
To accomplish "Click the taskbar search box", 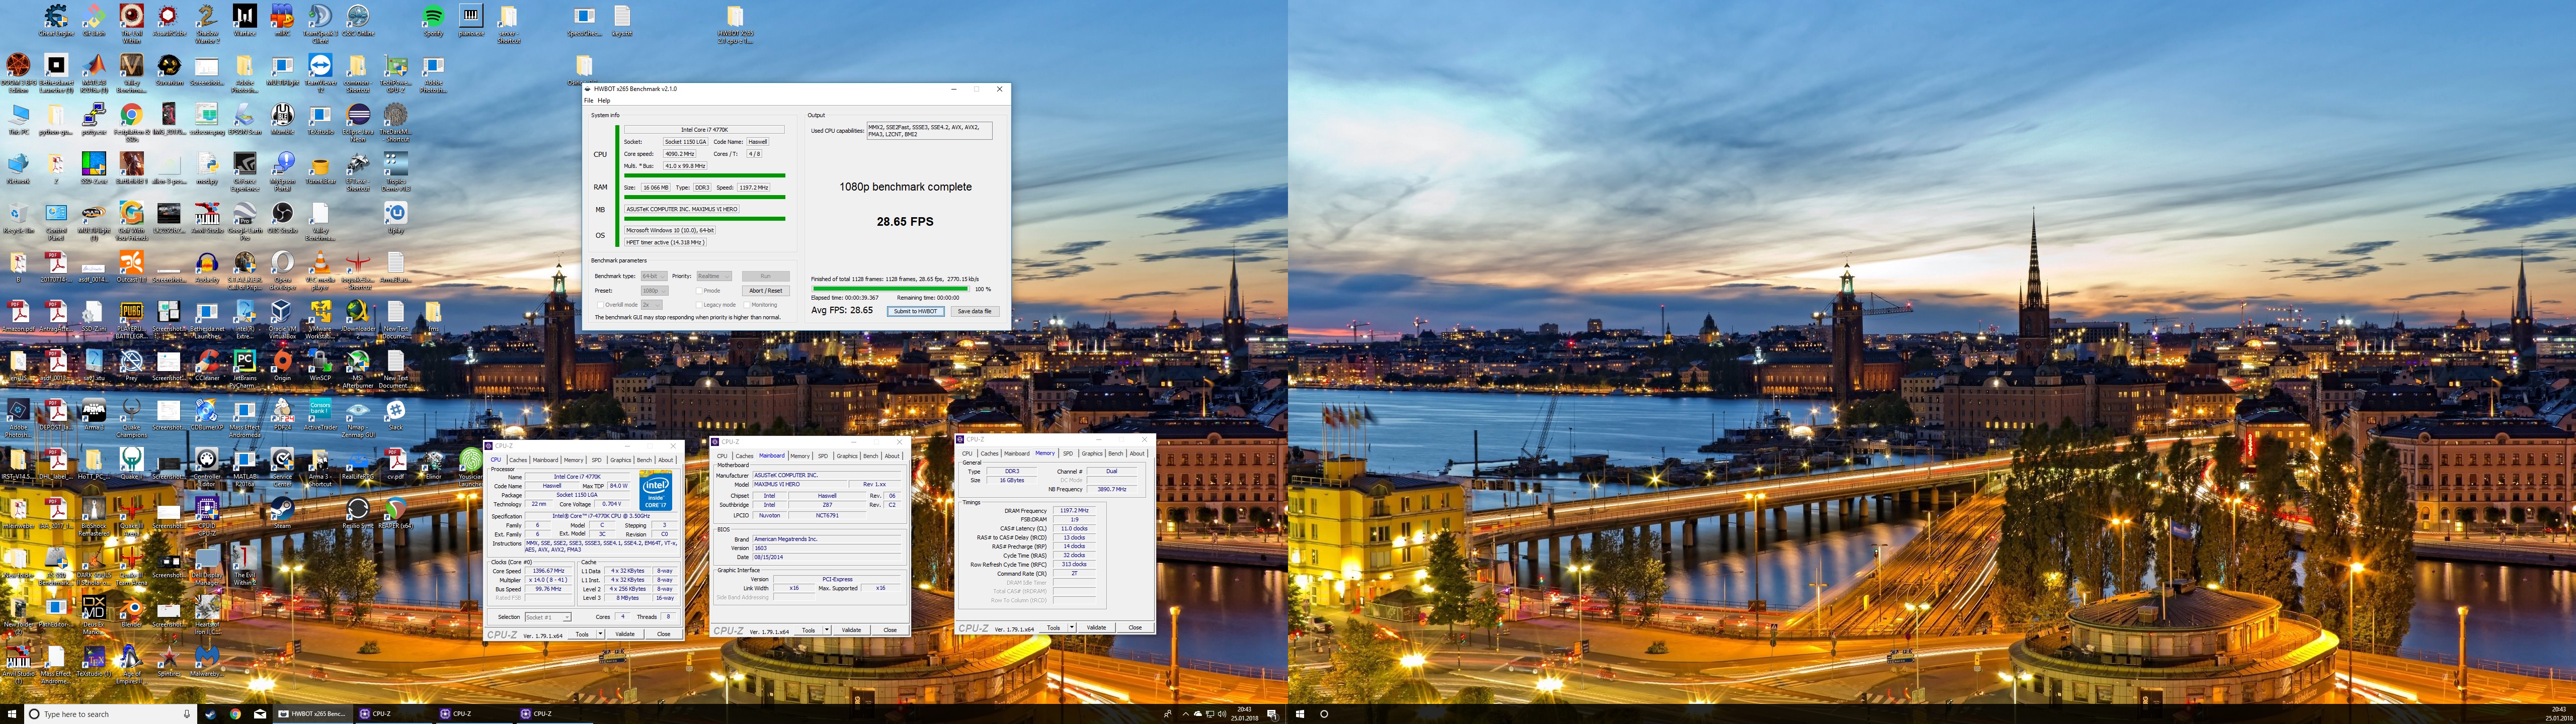I will (x=109, y=714).
